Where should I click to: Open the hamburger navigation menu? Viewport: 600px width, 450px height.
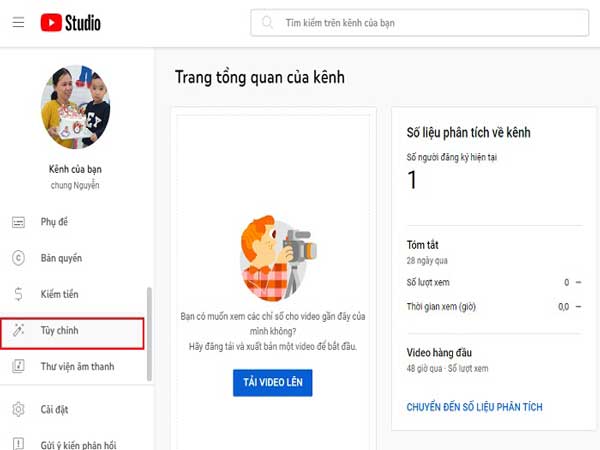[x=18, y=22]
